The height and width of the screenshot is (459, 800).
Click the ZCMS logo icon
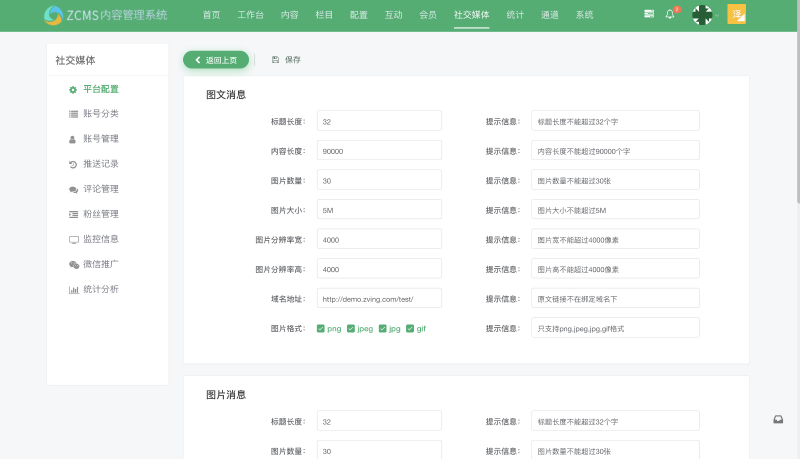(53, 15)
